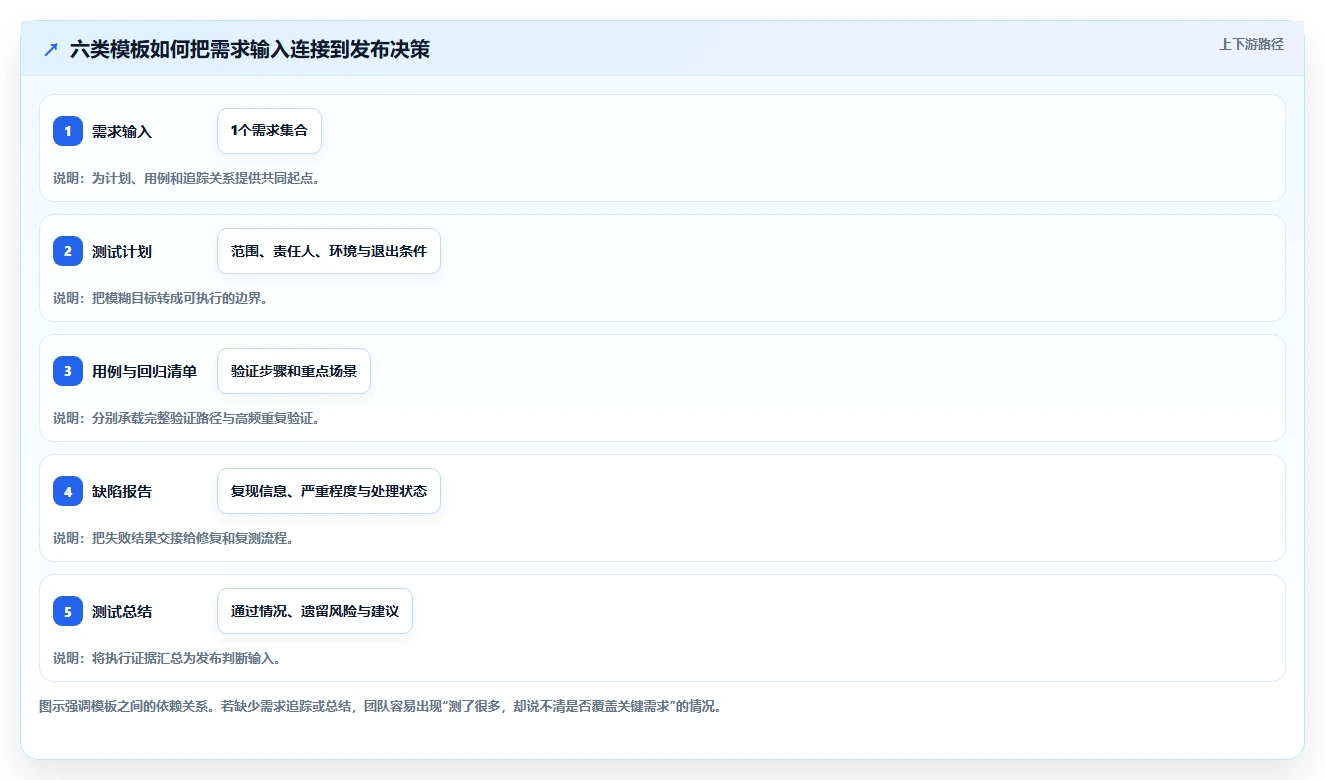The width and height of the screenshot is (1325, 780).
Task: Click the title '六类模板如何把需求输入连接到发布决策'
Action: [x=250, y=49]
